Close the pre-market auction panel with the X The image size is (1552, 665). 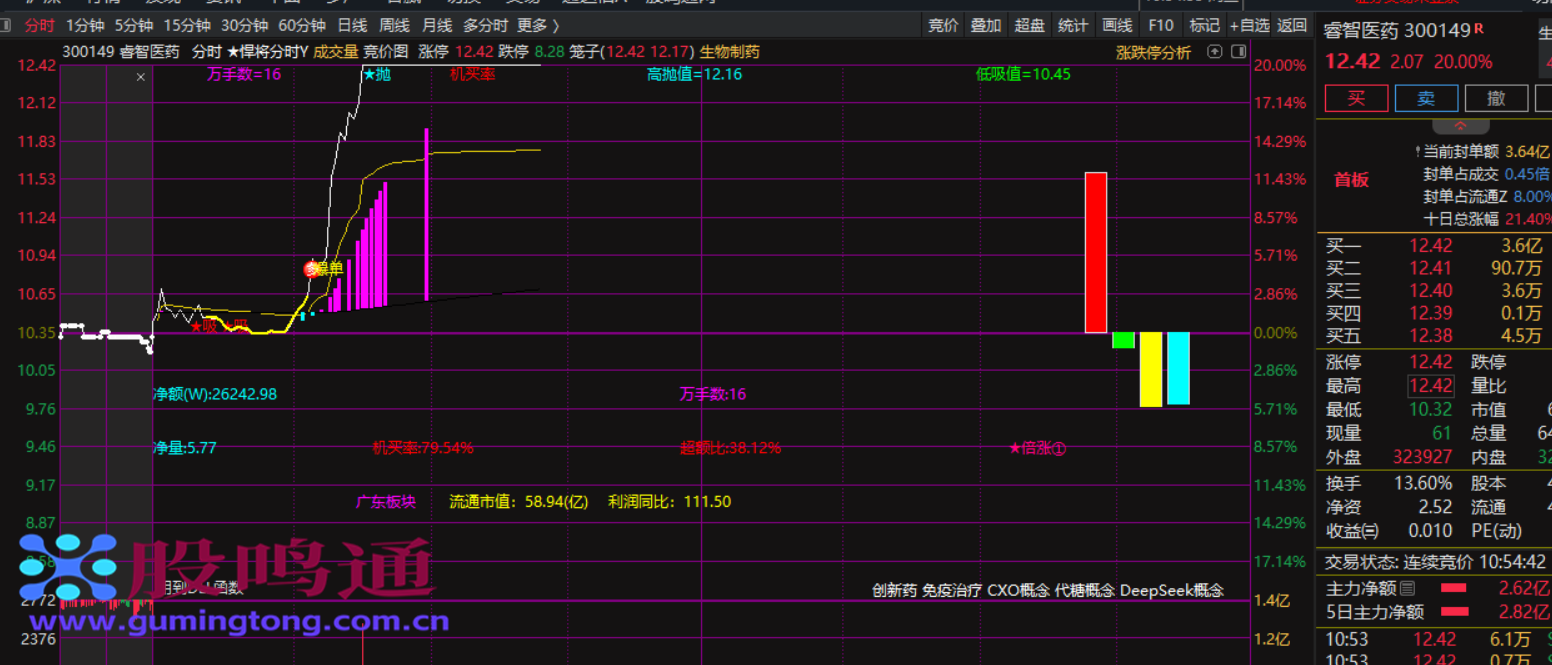point(141,76)
